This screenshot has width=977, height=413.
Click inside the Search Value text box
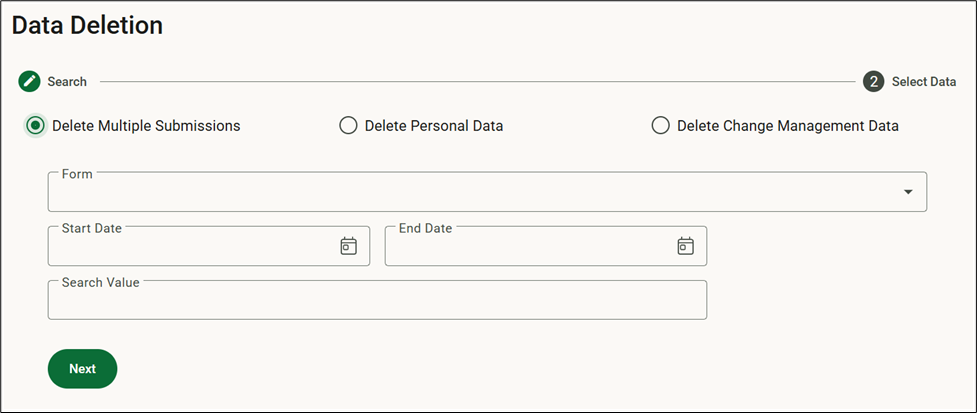coord(378,300)
